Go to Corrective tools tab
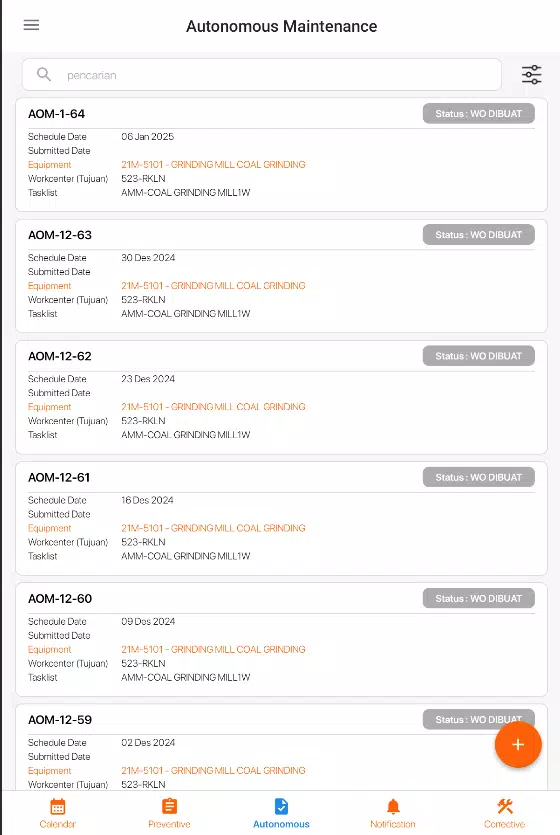560x835 pixels. coord(505,813)
